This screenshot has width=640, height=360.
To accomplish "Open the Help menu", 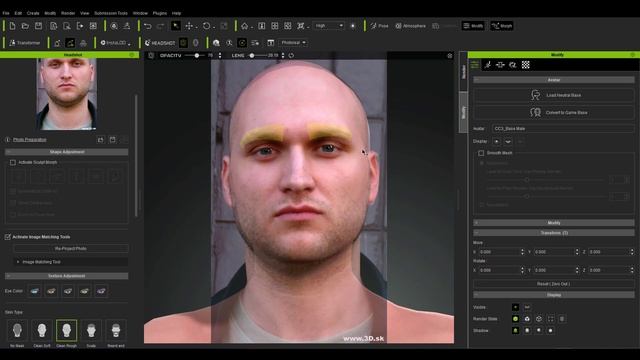I will click(x=176, y=13).
